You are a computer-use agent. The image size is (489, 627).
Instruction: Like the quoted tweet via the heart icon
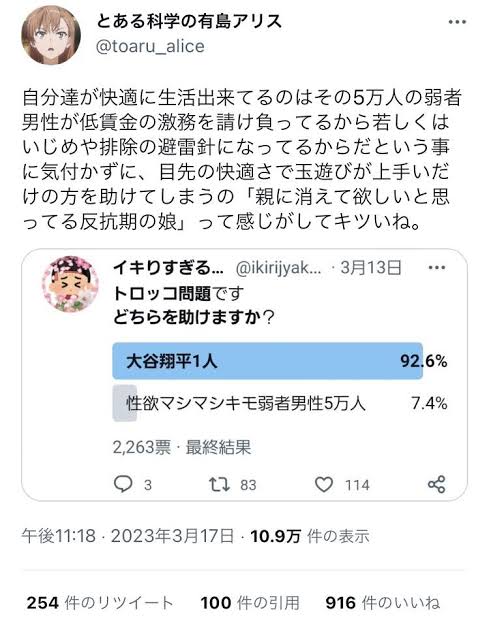pyautogui.click(x=323, y=484)
